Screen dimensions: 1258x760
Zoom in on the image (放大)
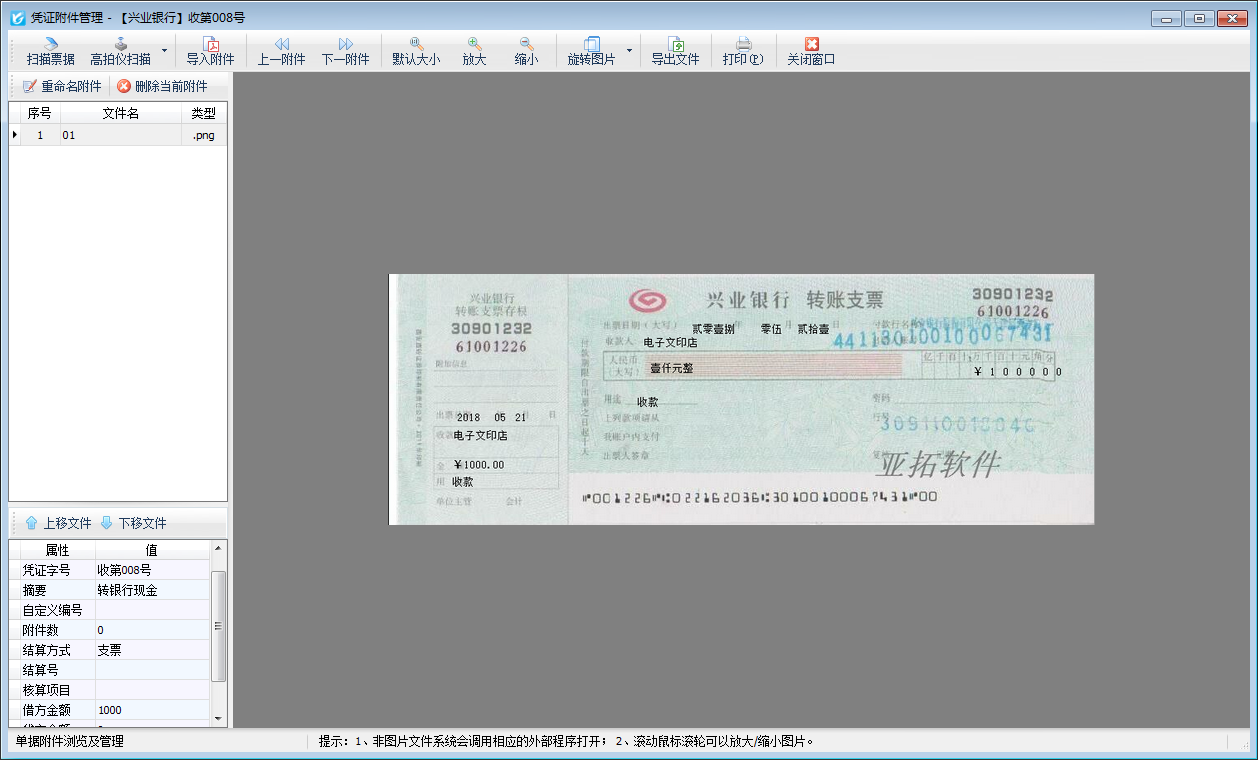point(474,51)
